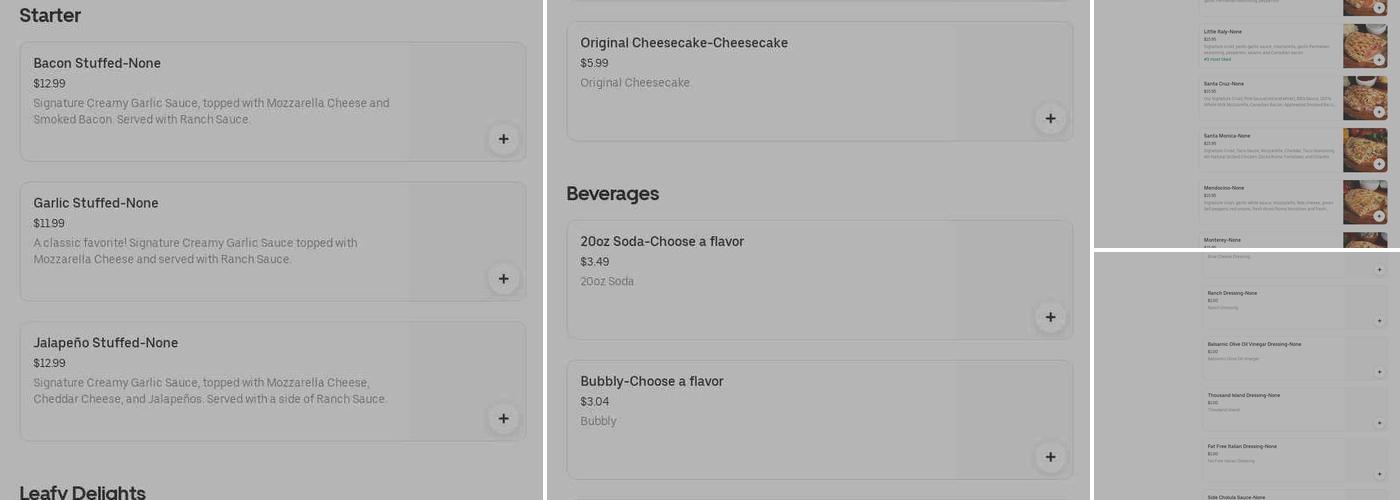Open the 20oz Soda-Choose a flavor item

coord(662,242)
